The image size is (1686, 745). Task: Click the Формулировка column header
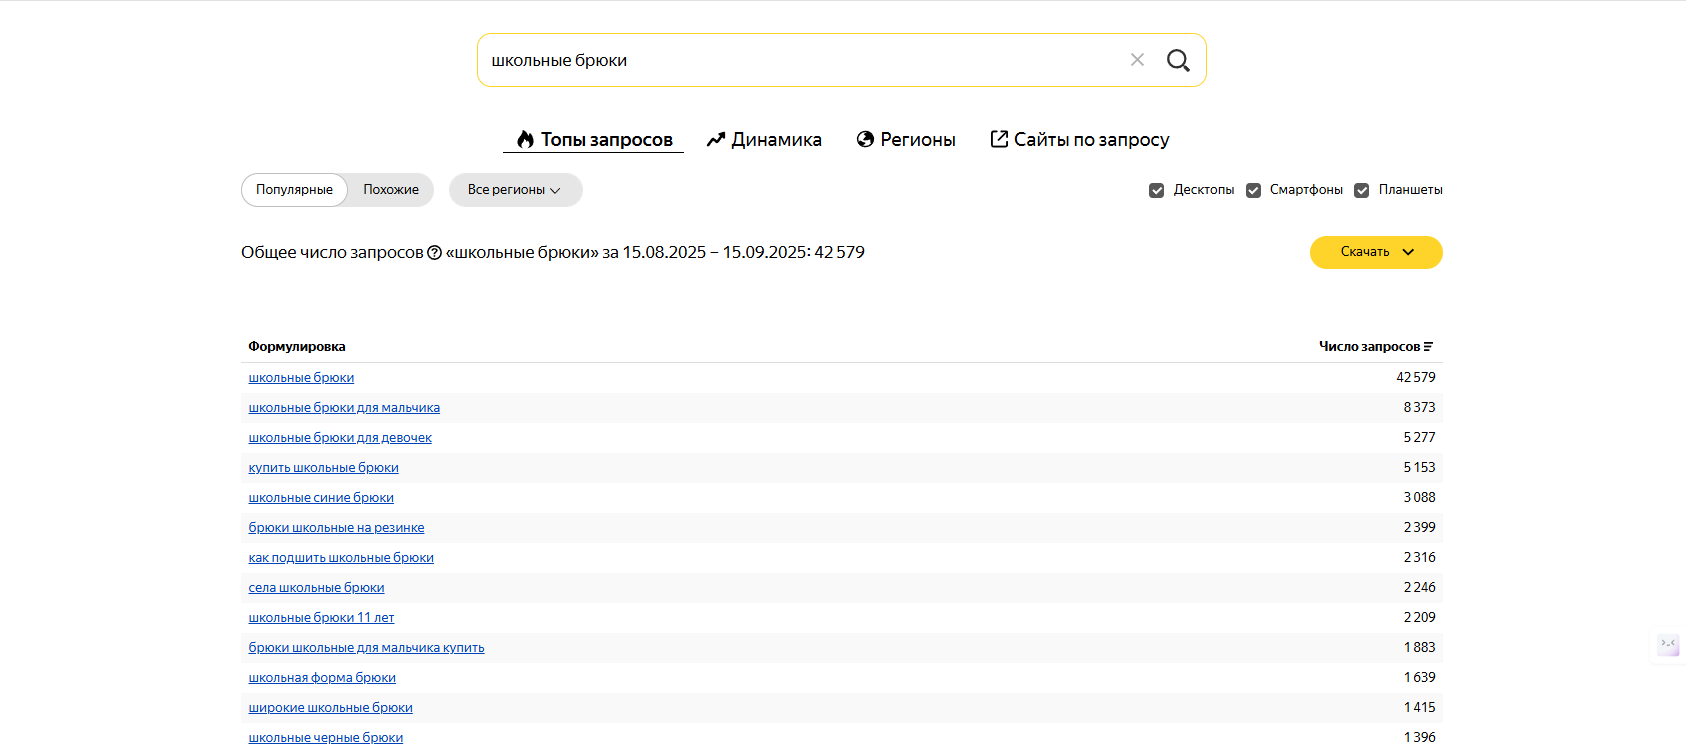(x=297, y=347)
